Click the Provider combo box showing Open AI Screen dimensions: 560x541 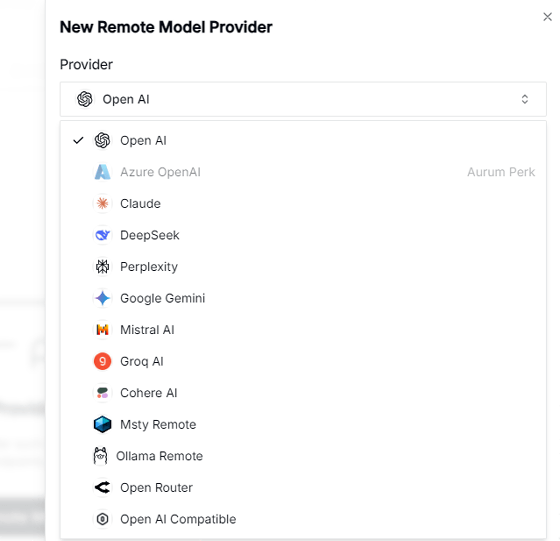pyautogui.click(x=303, y=99)
